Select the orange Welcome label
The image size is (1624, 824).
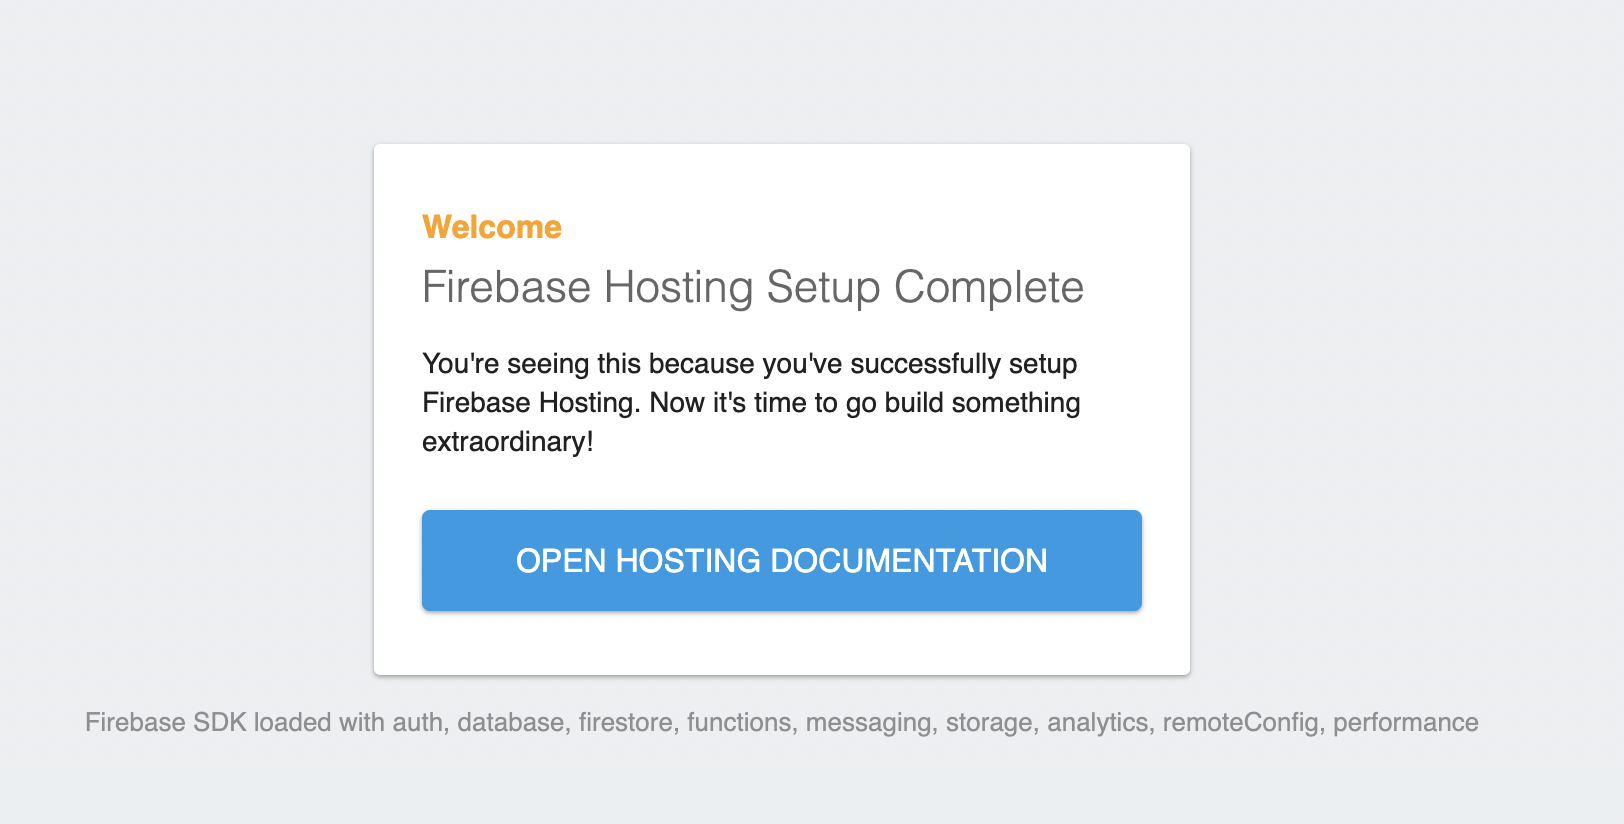(491, 226)
